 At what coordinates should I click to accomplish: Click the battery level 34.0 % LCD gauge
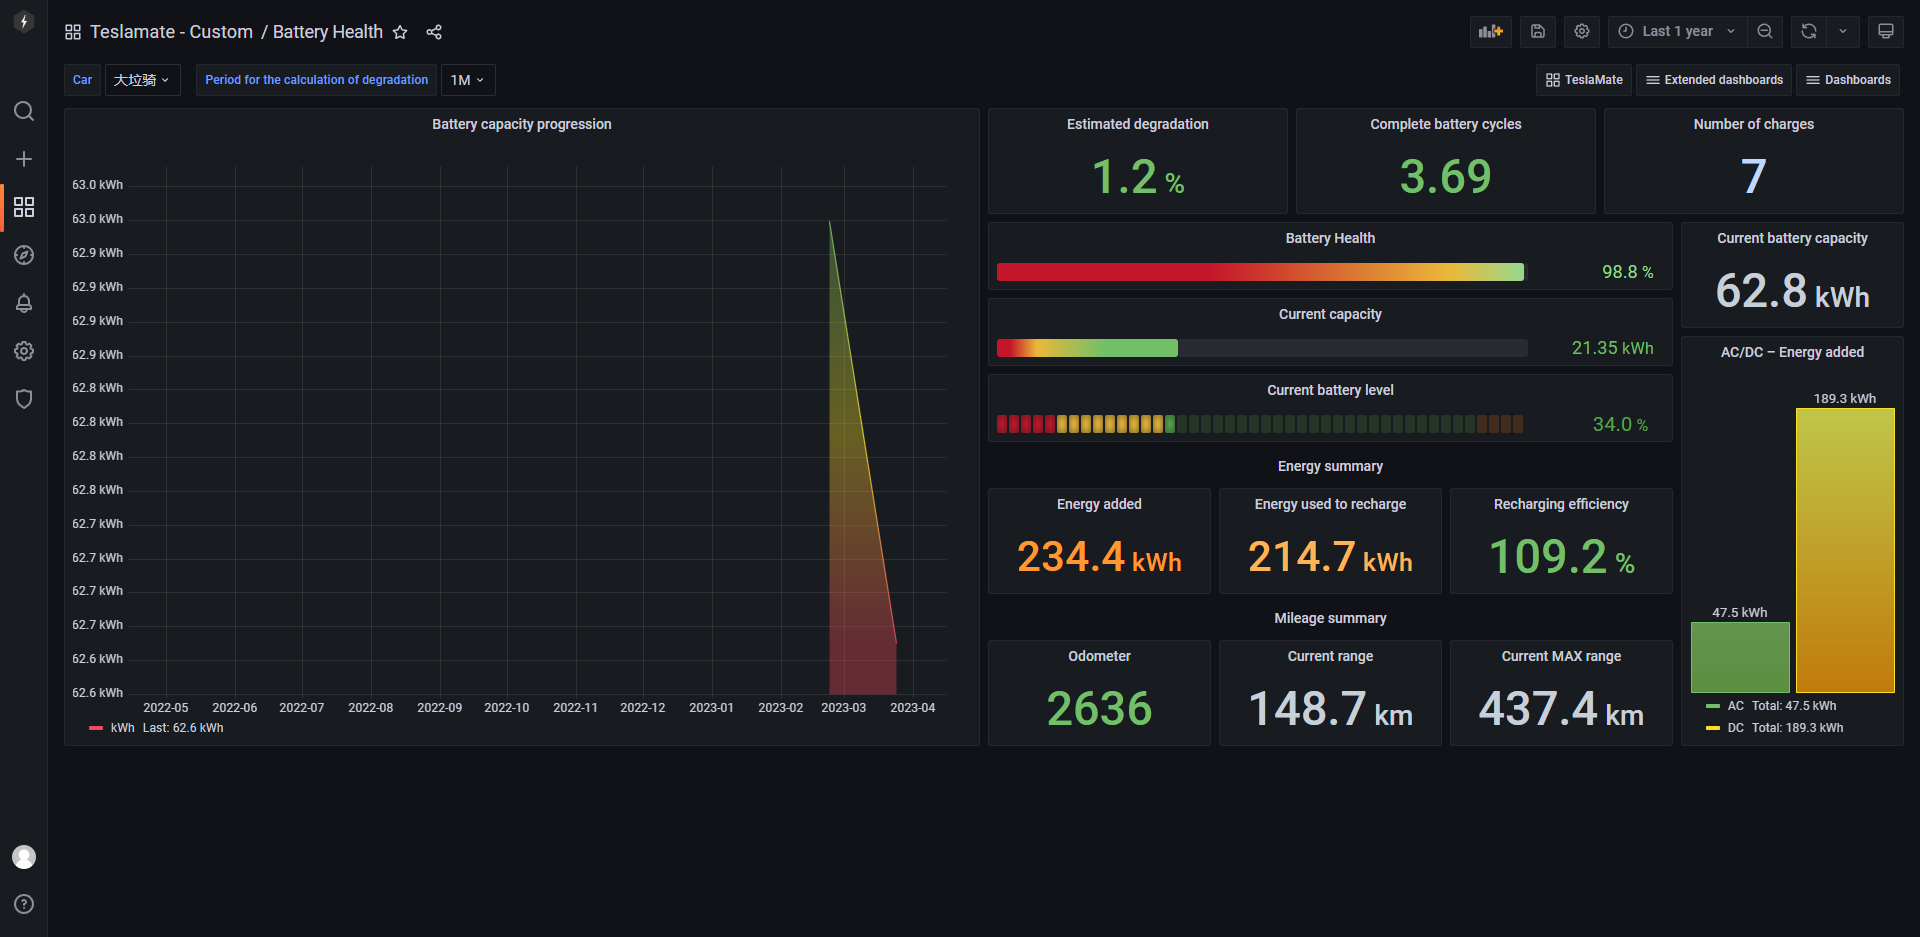tap(1260, 424)
